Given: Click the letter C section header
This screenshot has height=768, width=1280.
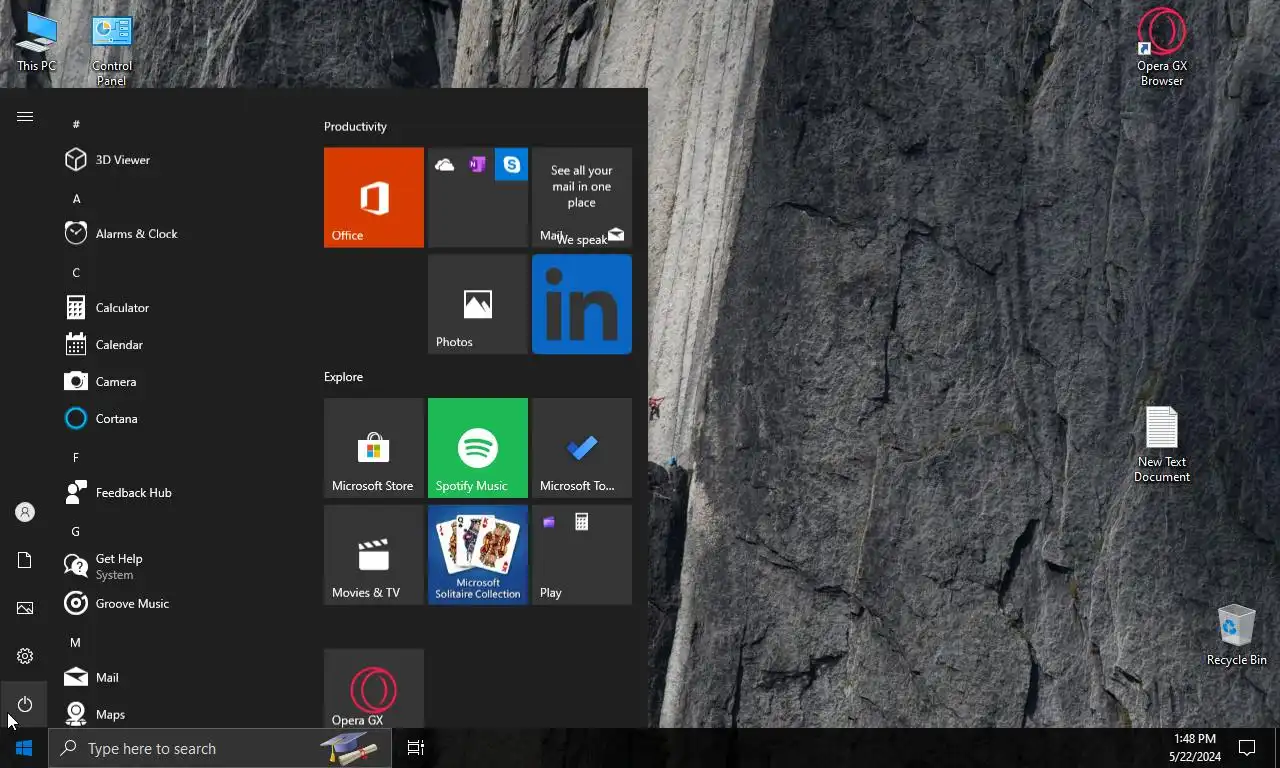Looking at the screenshot, I should (76, 273).
